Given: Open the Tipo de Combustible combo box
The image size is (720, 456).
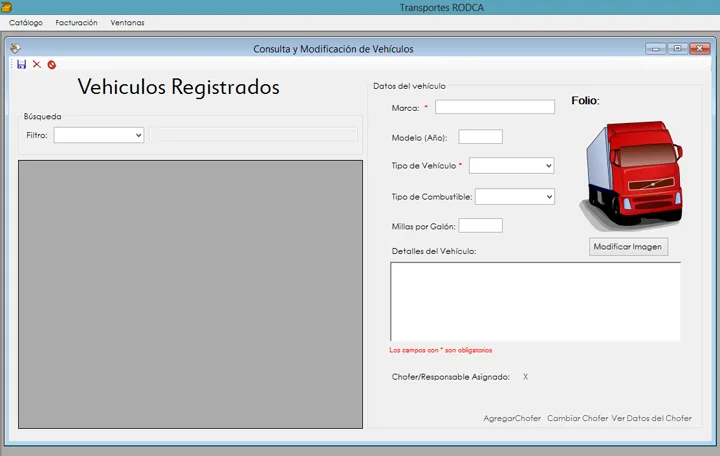Looking at the screenshot, I should [514, 197].
